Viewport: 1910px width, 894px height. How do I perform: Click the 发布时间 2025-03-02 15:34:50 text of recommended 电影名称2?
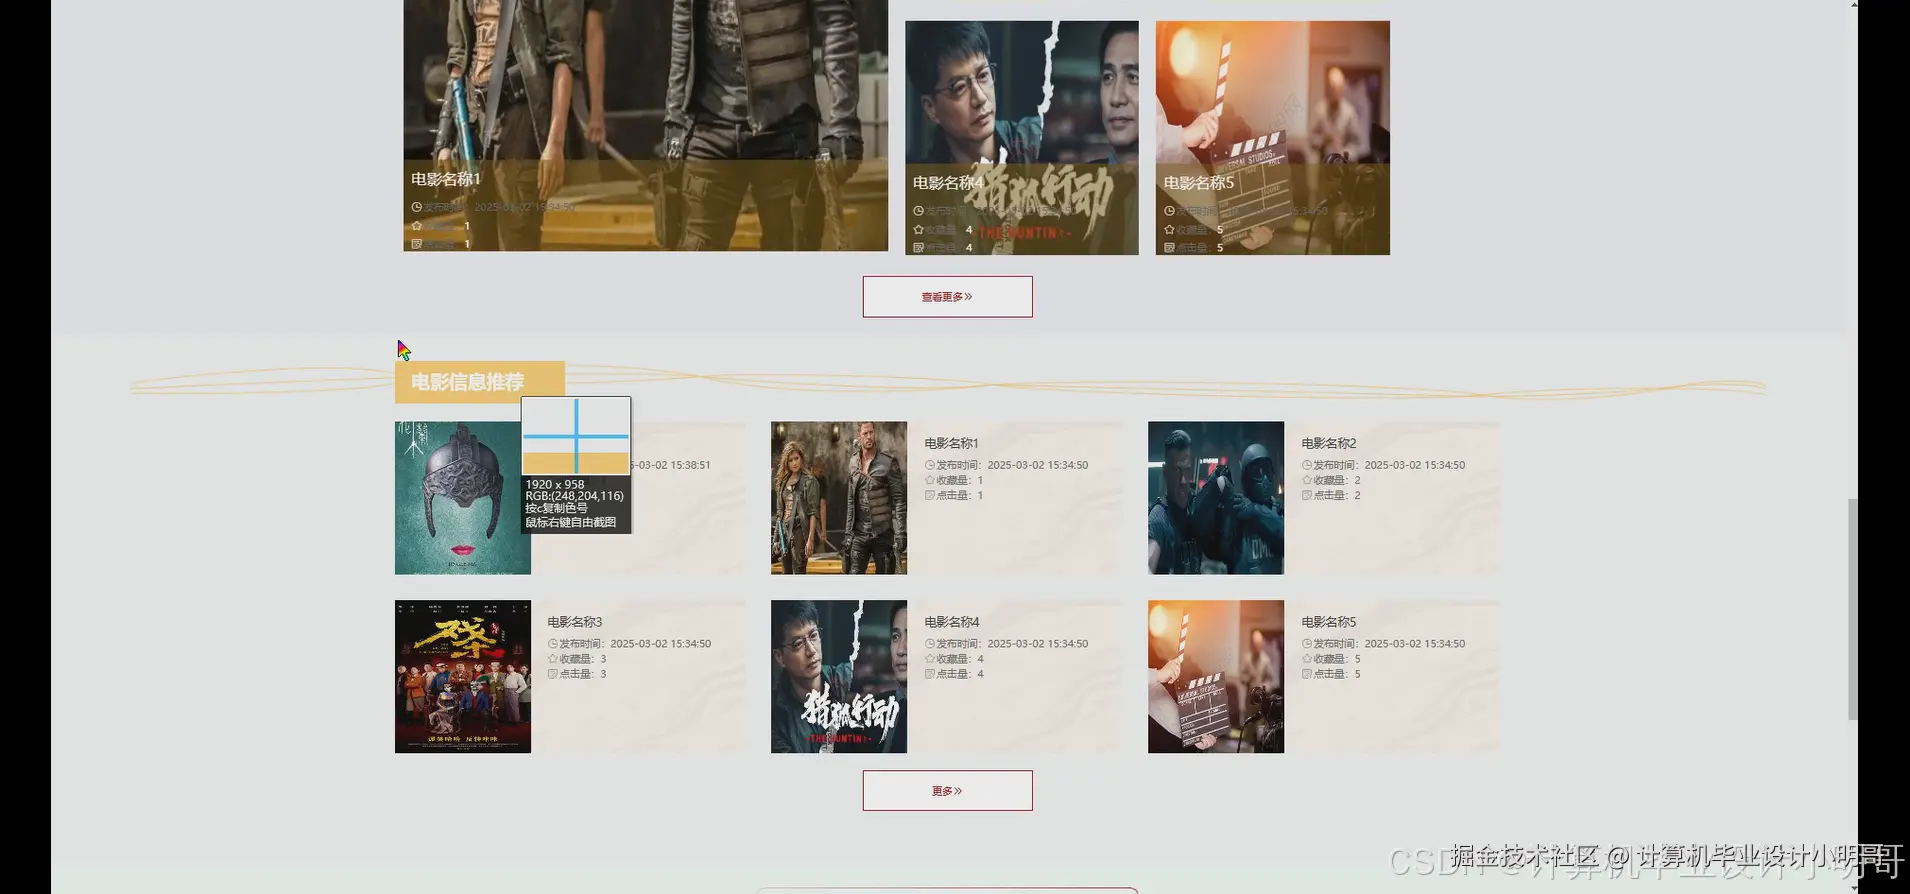(1390, 465)
